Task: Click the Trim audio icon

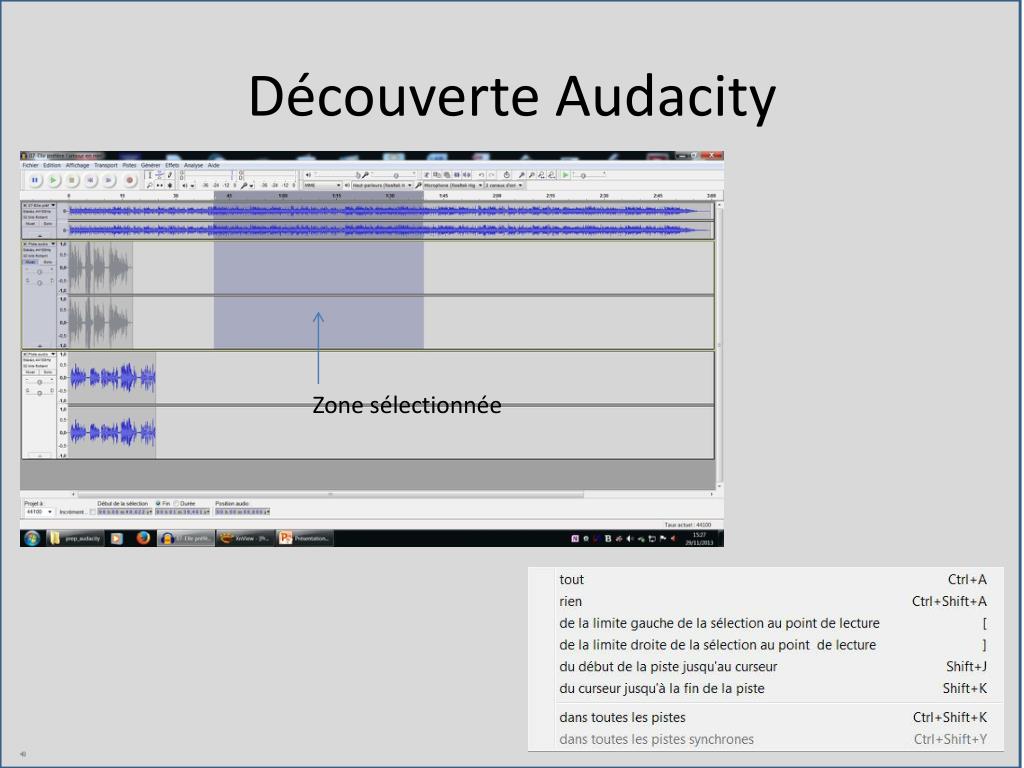Action: click(x=456, y=175)
